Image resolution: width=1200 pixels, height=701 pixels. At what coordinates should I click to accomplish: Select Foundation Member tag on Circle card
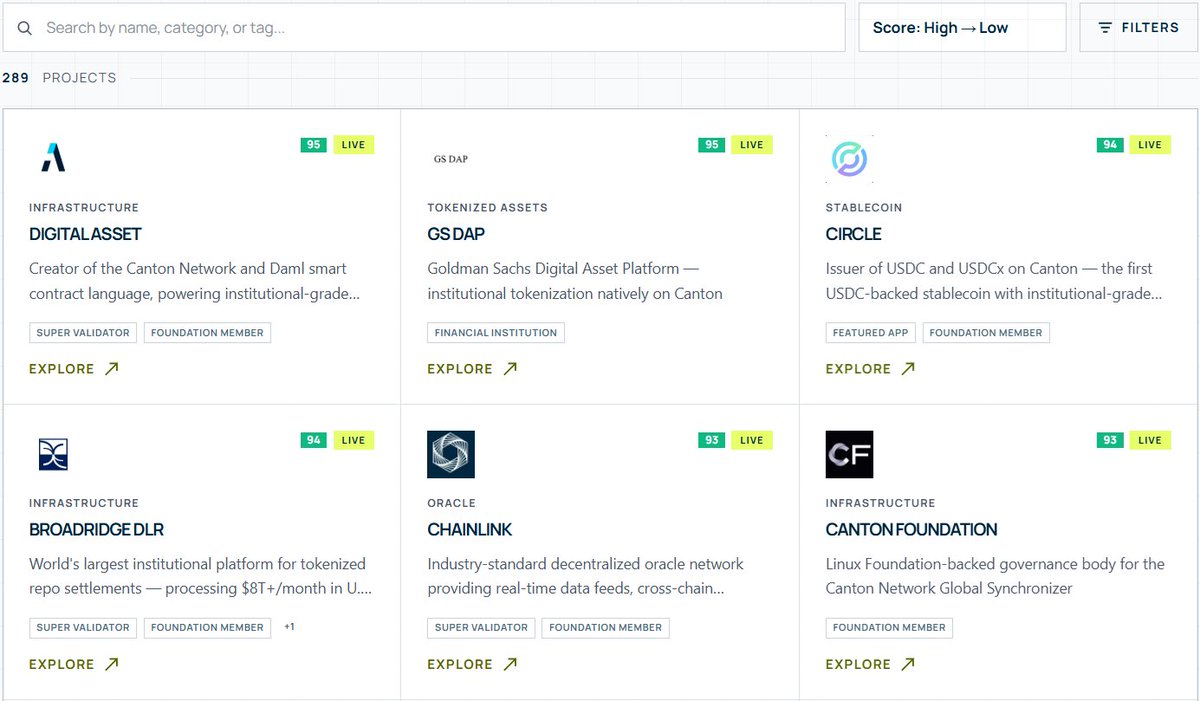986,332
